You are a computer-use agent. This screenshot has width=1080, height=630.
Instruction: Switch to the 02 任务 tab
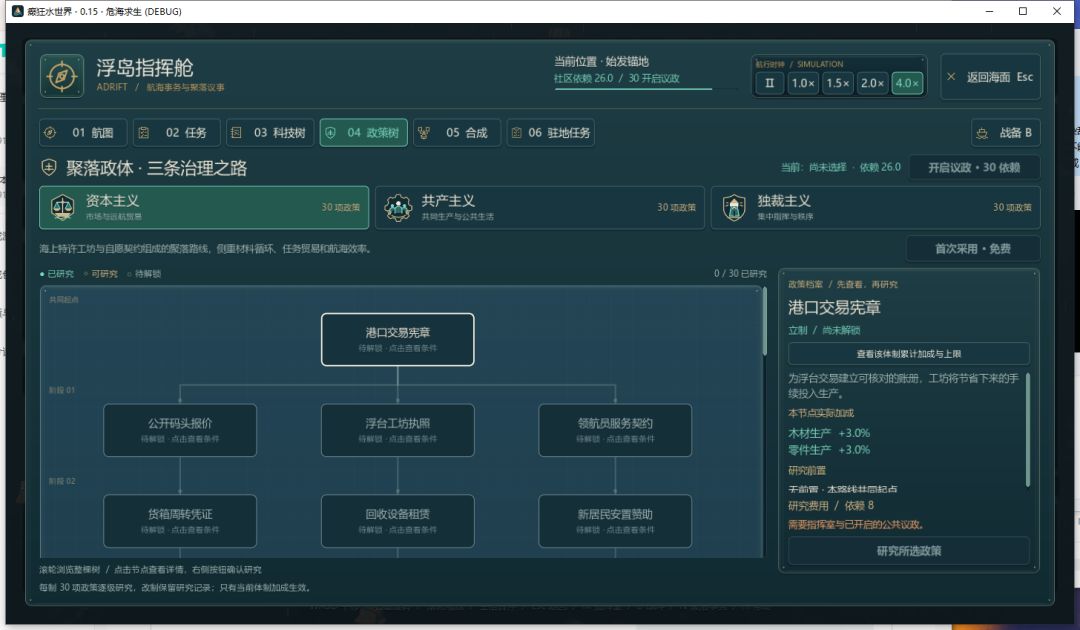pyautogui.click(x=177, y=133)
